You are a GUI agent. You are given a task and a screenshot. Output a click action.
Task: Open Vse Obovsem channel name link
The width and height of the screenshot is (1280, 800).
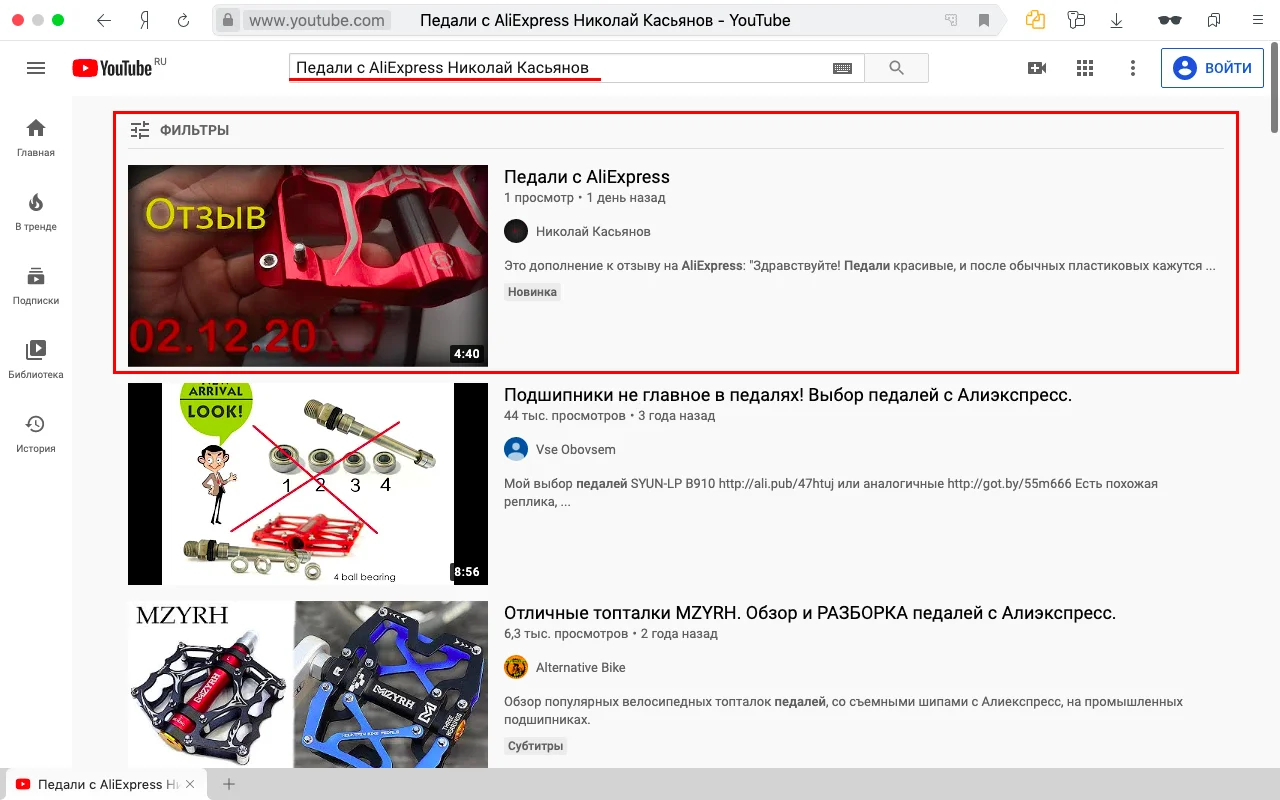tap(576, 449)
